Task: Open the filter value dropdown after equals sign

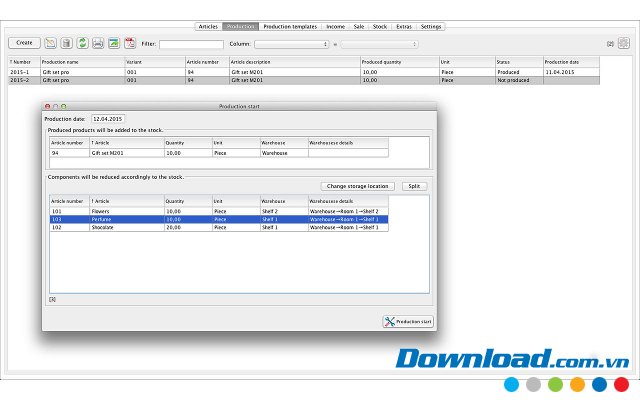Action: 379,44
